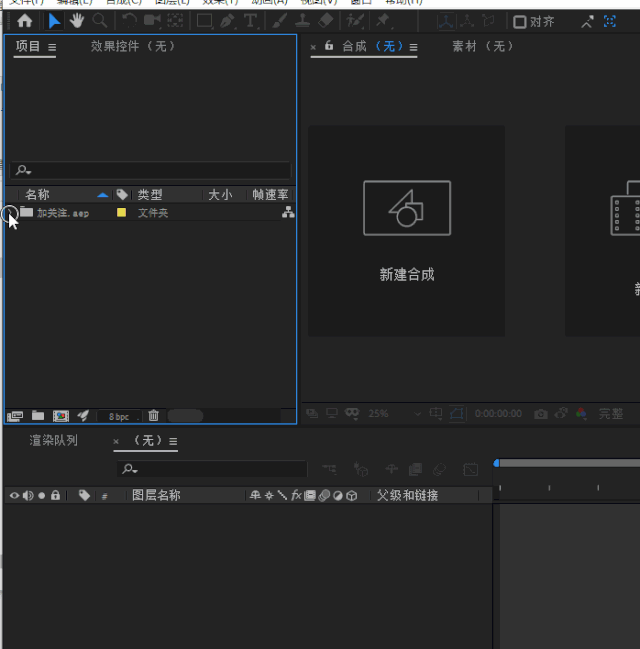Sort by the 名称 column header
The image size is (640, 649).
pyautogui.click(x=37, y=195)
